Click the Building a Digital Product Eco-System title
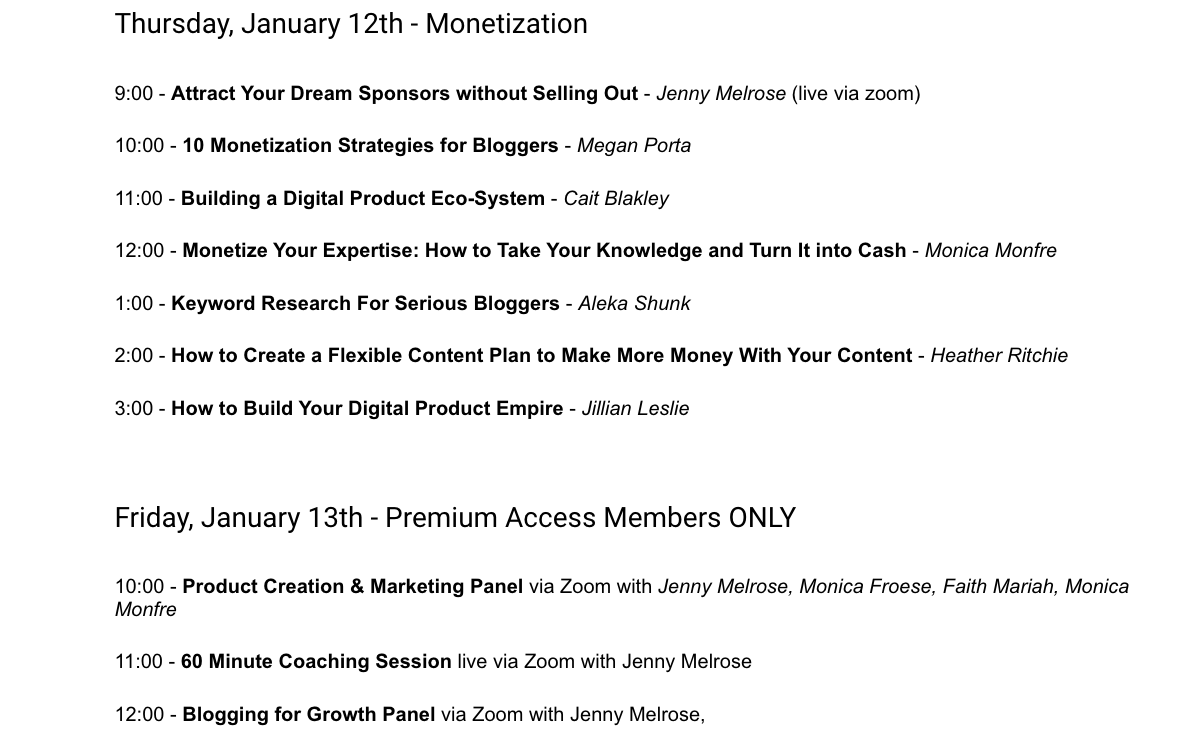This screenshot has height=738, width=1191. 362,199
